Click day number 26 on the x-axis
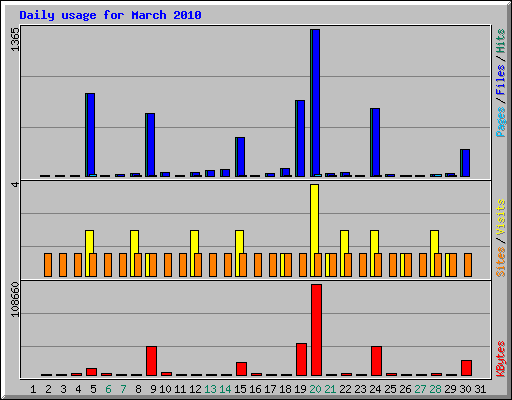Viewport: 512px width, 400px height. click(x=405, y=389)
